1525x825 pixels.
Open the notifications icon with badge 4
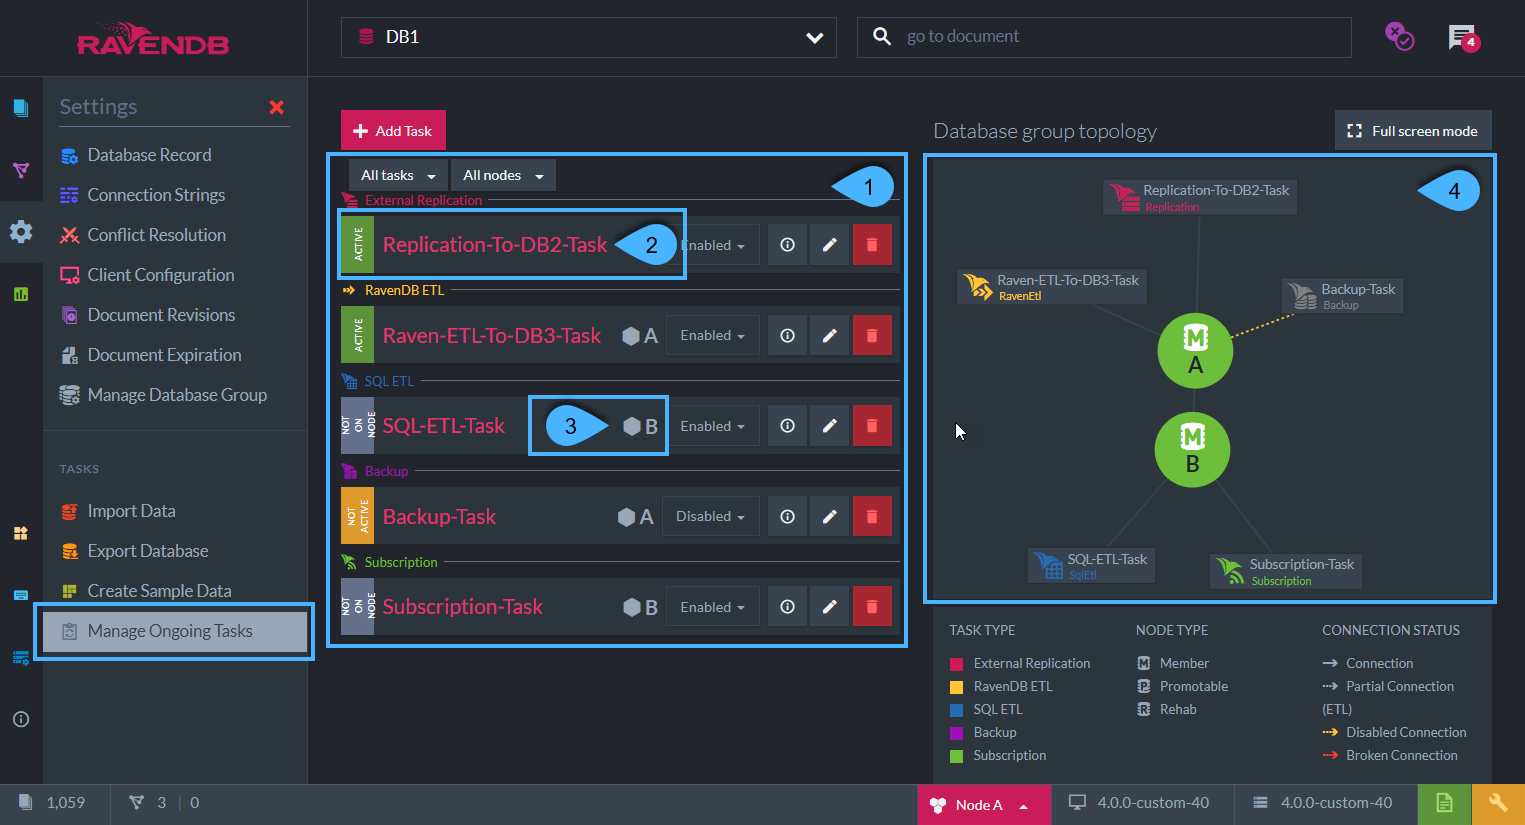(x=1463, y=38)
